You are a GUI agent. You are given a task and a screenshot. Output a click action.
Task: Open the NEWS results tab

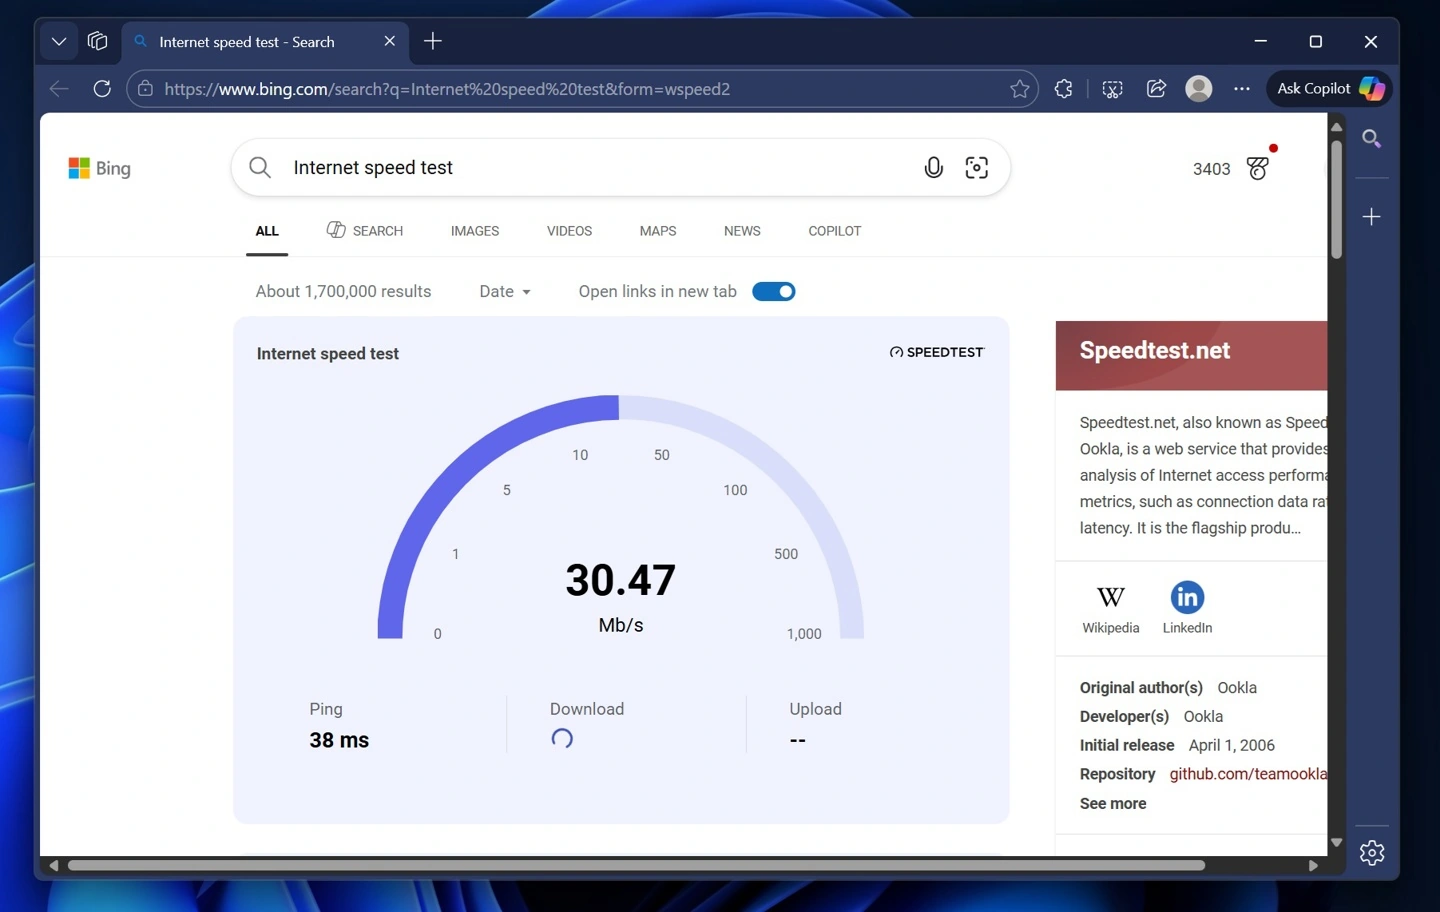[x=742, y=231]
